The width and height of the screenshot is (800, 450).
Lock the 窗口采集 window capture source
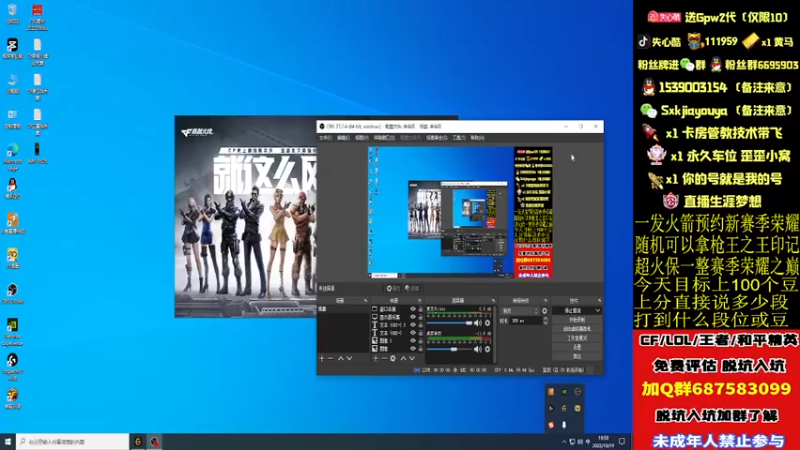point(420,309)
